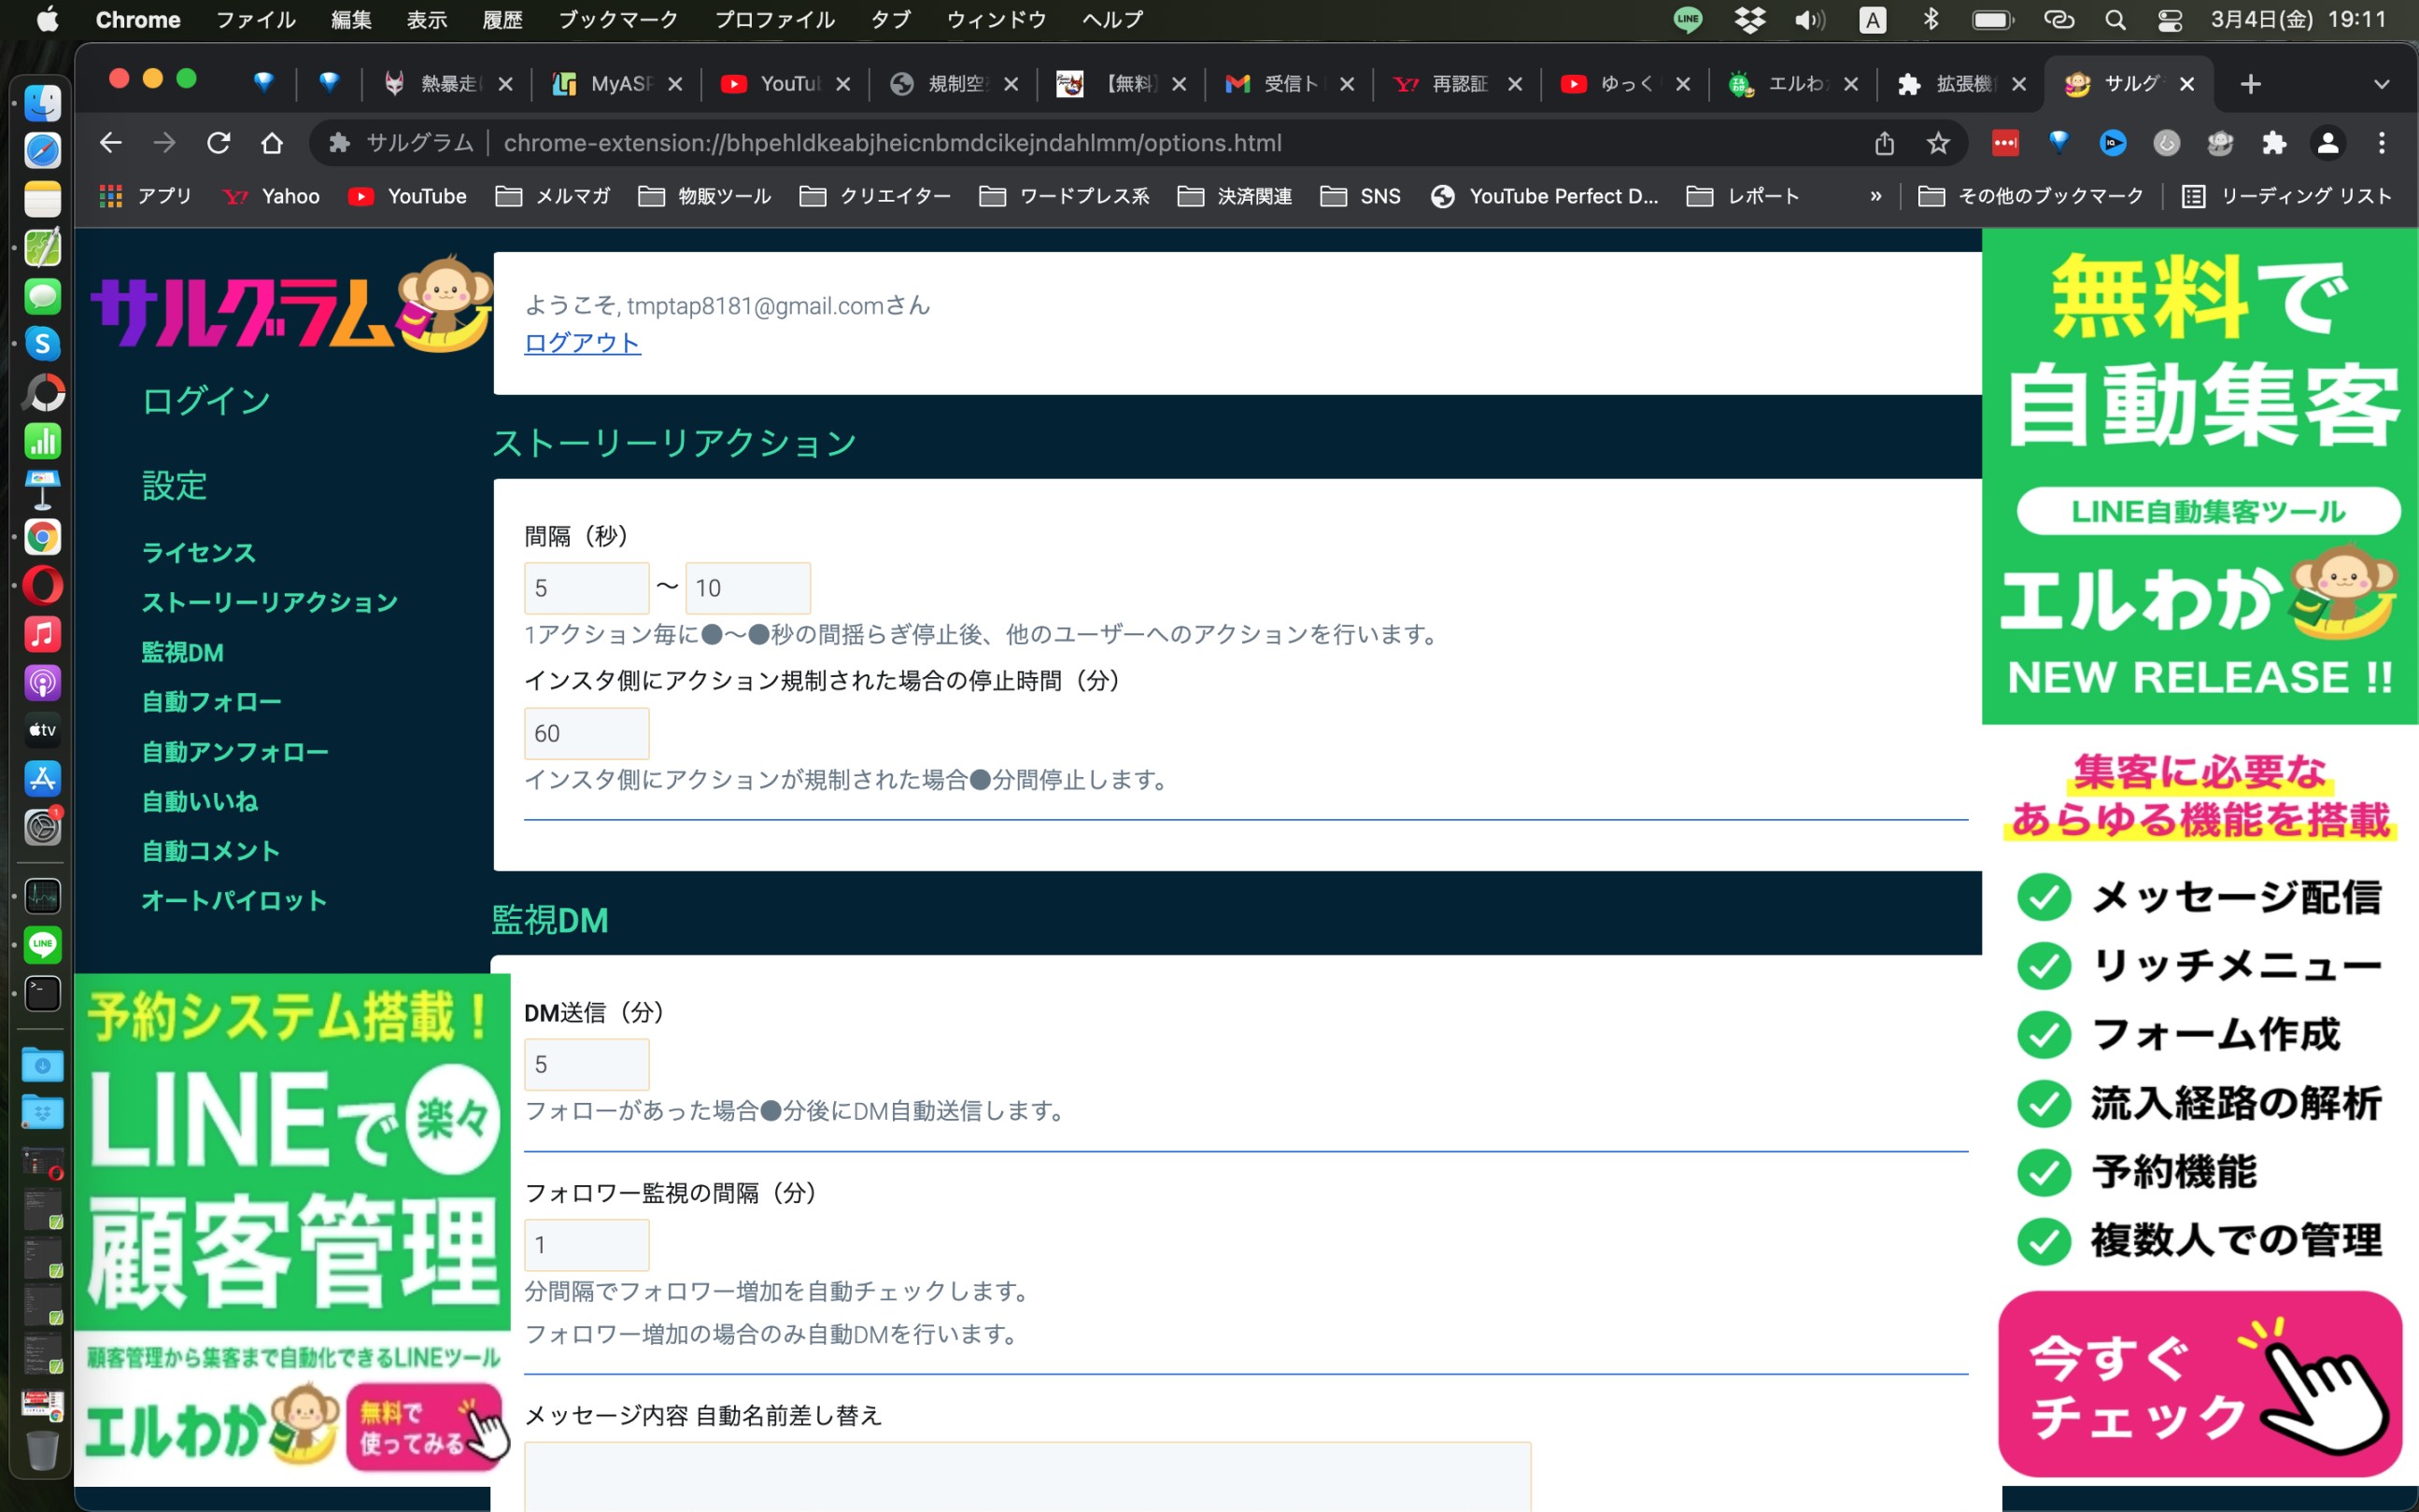Open the Chrome profile avatar
Viewport: 2419px width, 1512px height.
tap(2328, 143)
